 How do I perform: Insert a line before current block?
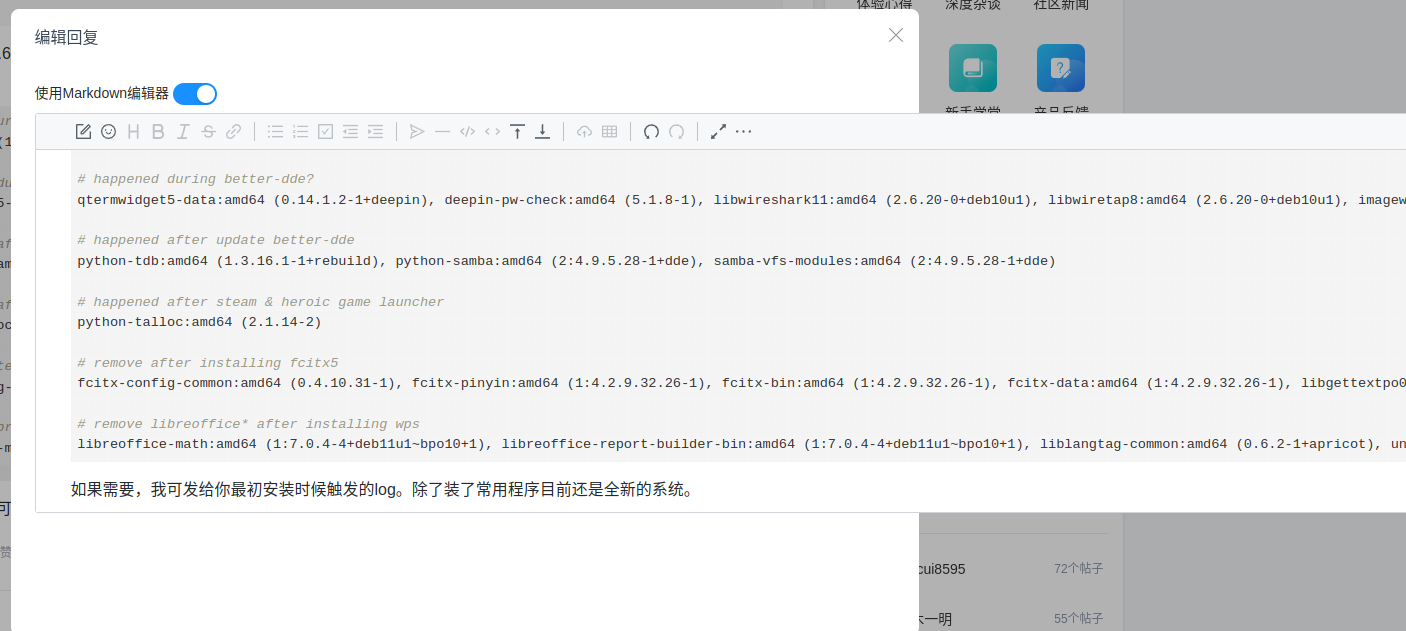click(517, 131)
